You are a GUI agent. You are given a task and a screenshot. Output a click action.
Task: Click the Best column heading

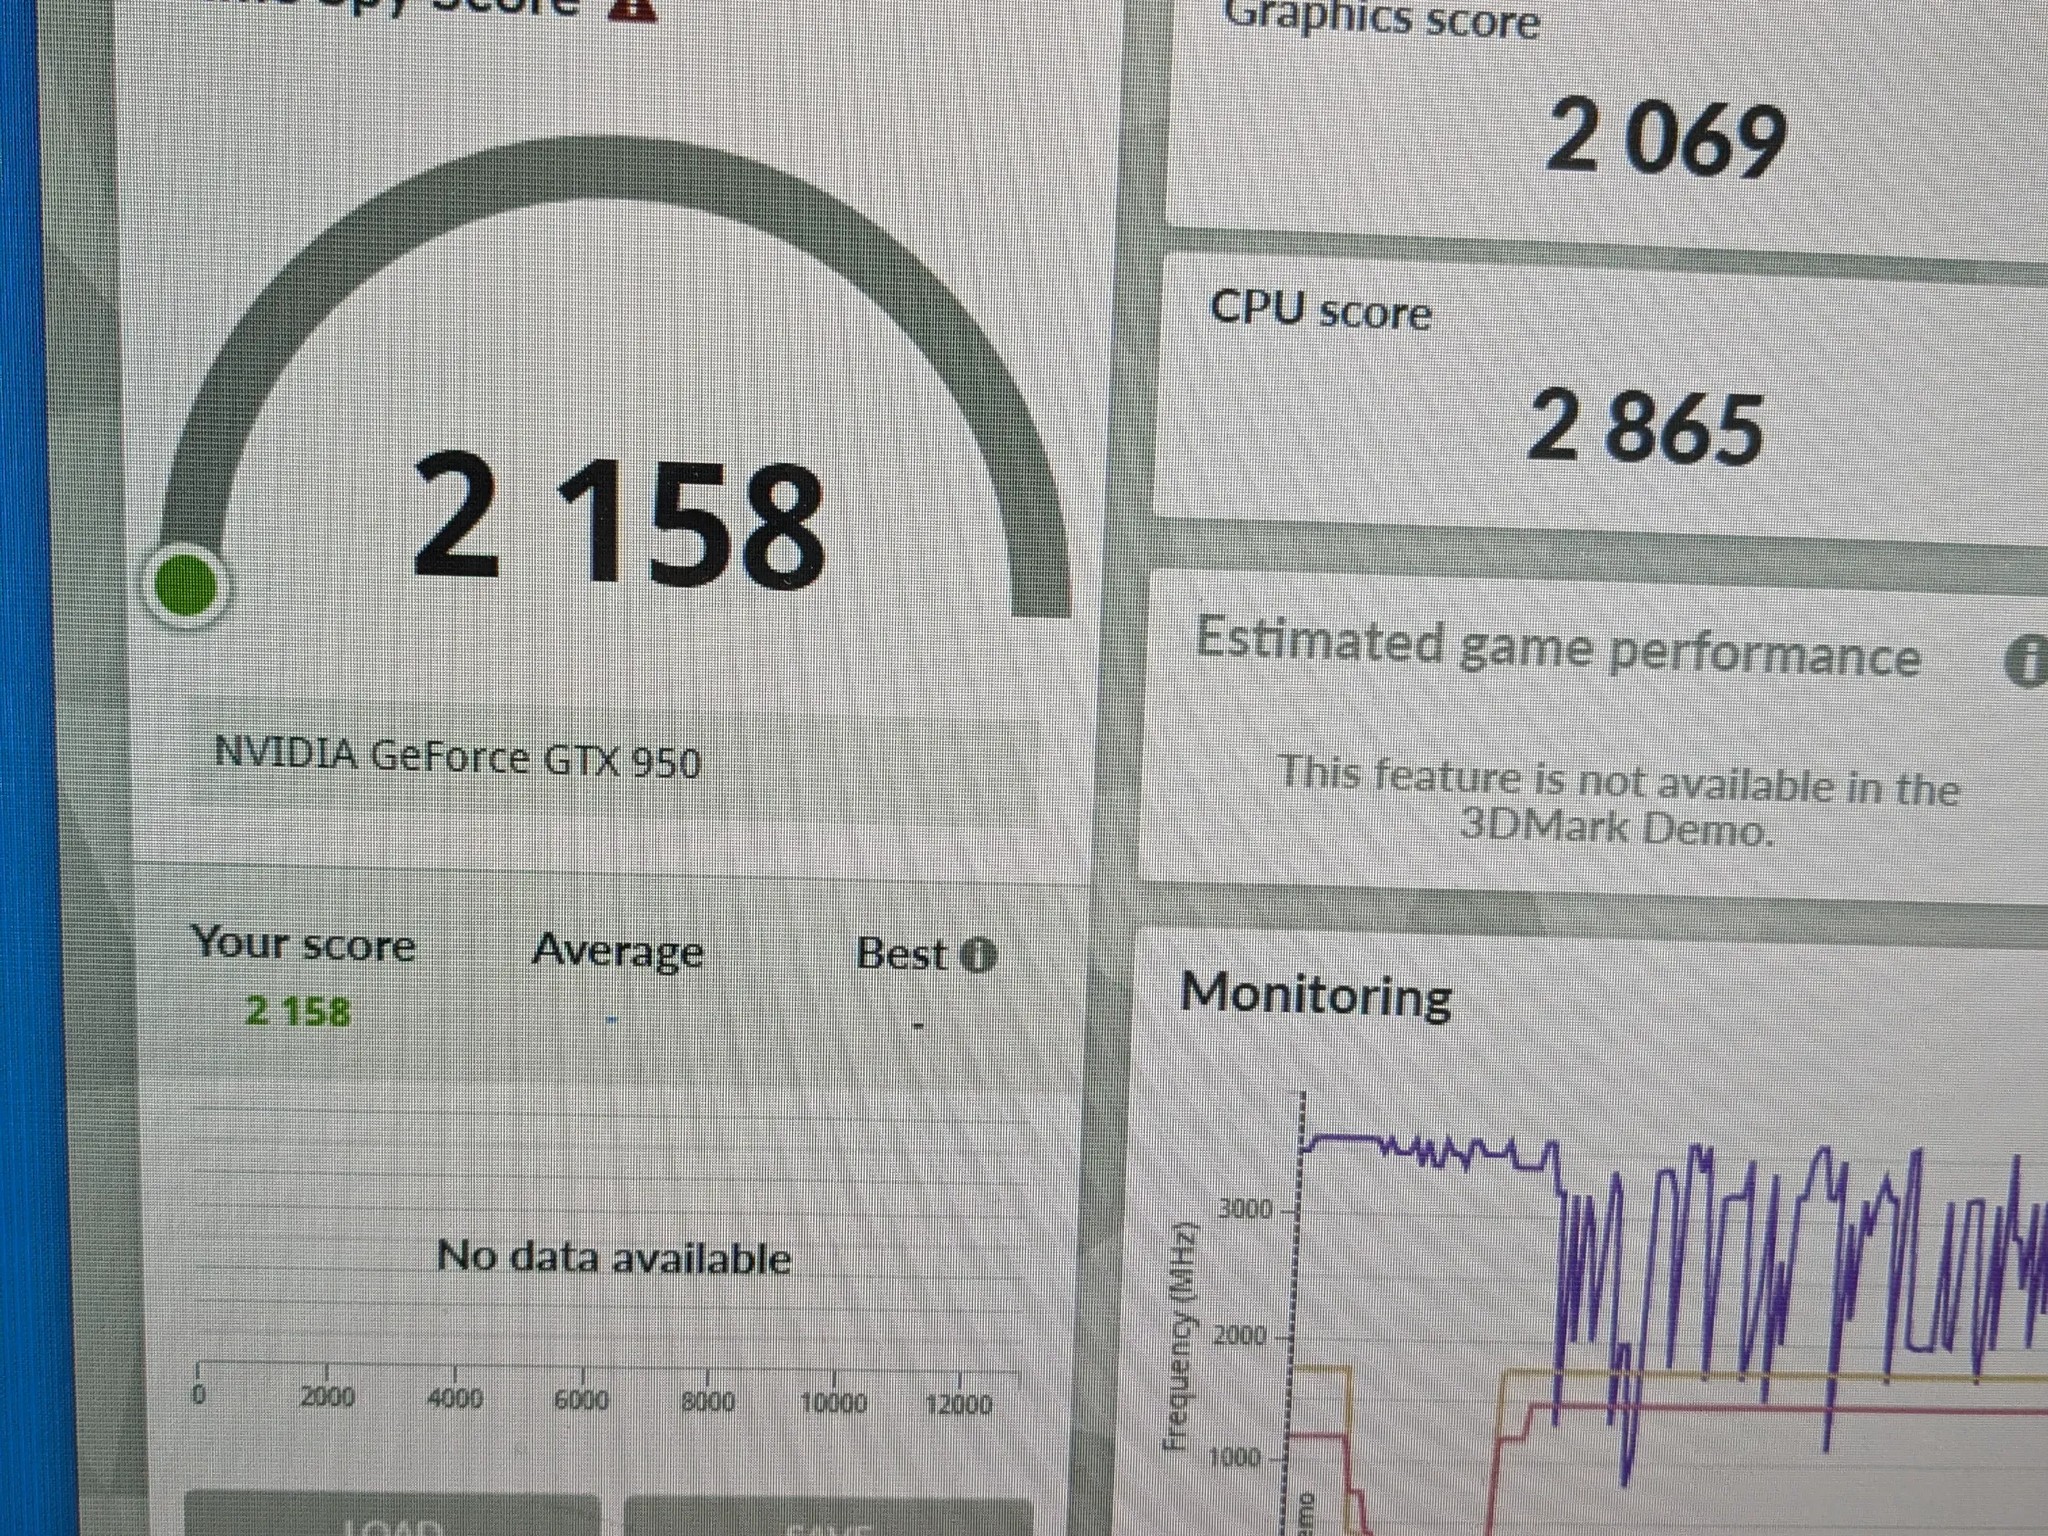(901, 954)
